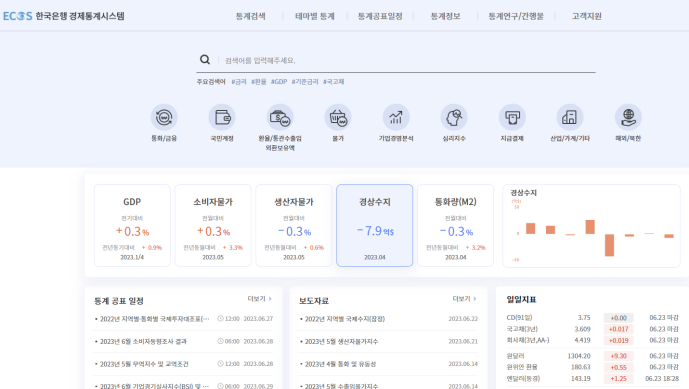
Task: Select the #기준금리 suggested keyword
Action: 305,82
